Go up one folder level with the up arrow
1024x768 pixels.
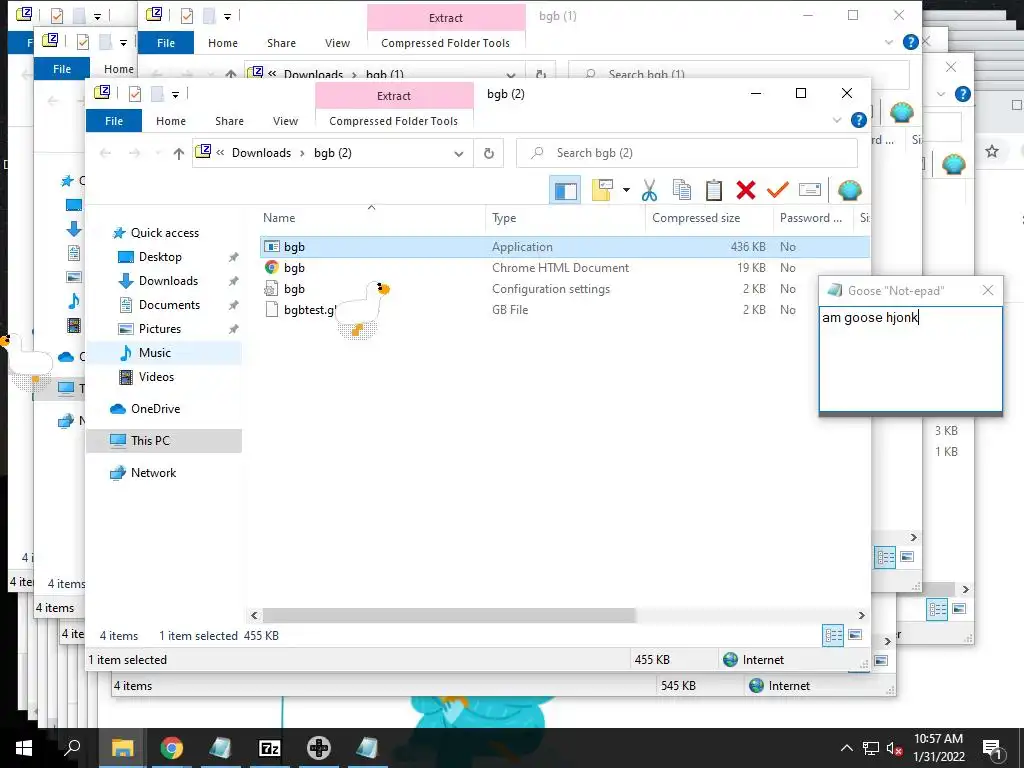178,153
